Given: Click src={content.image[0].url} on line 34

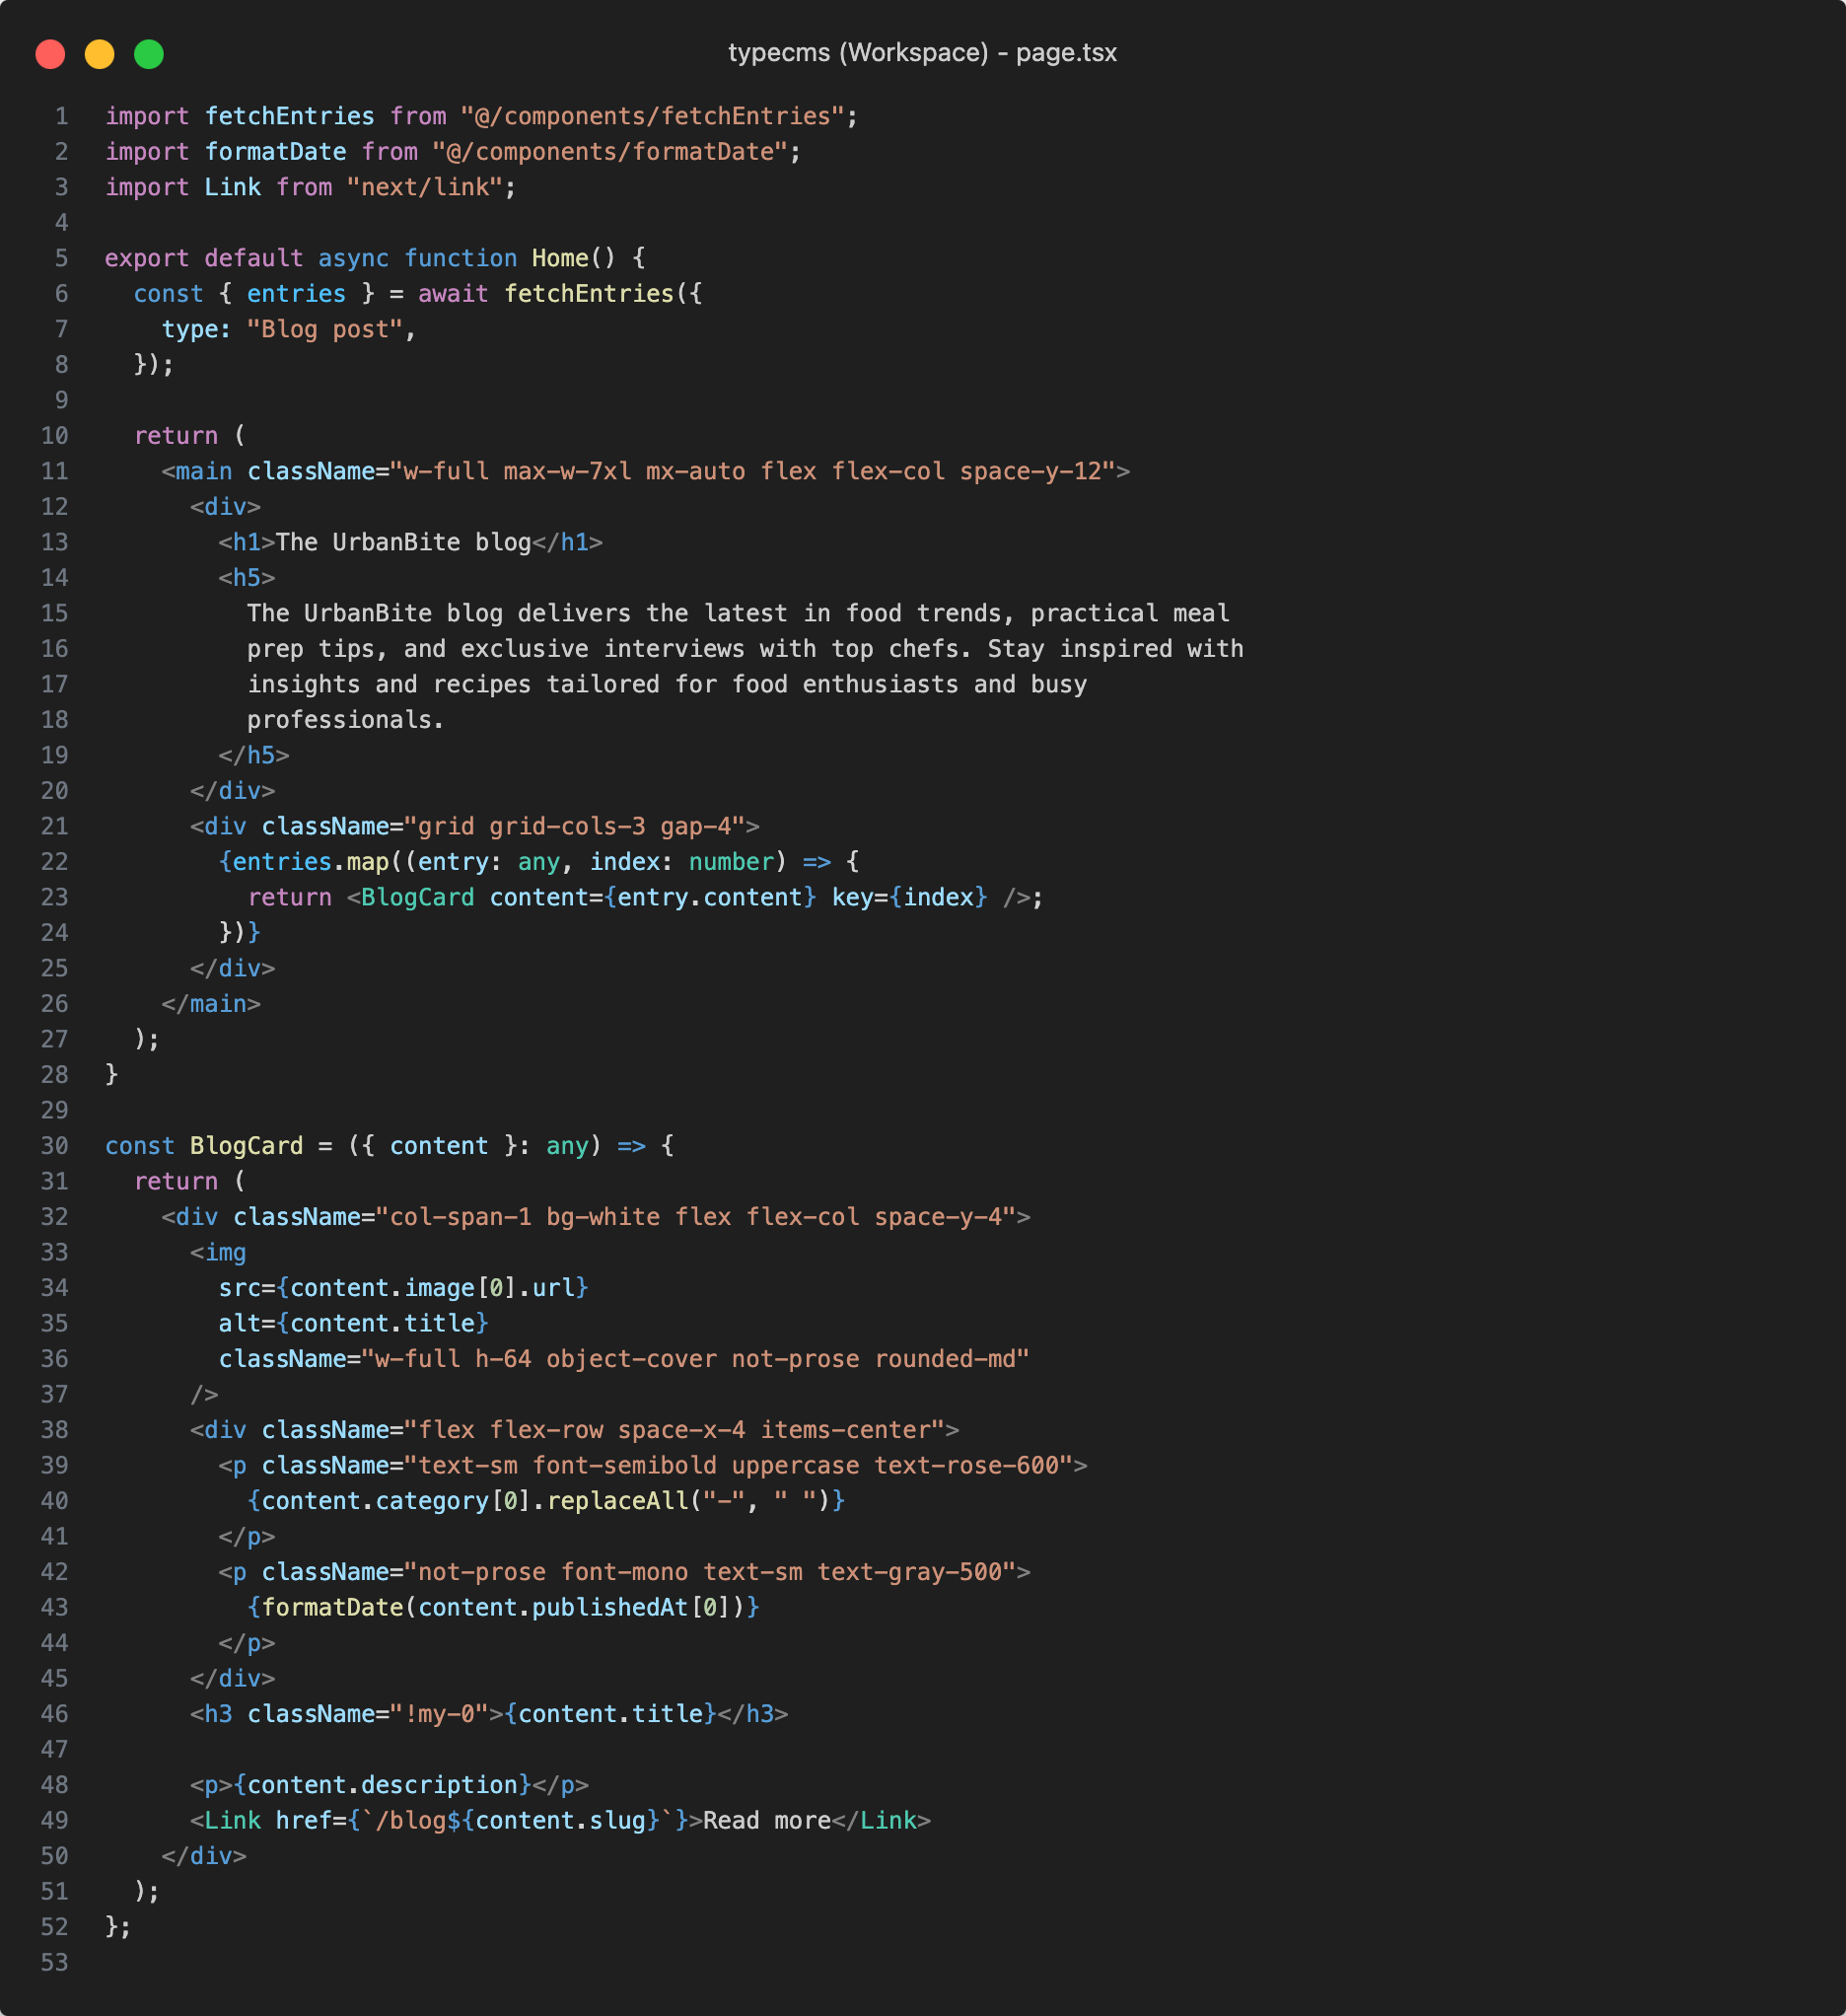Looking at the screenshot, I should click(404, 1288).
